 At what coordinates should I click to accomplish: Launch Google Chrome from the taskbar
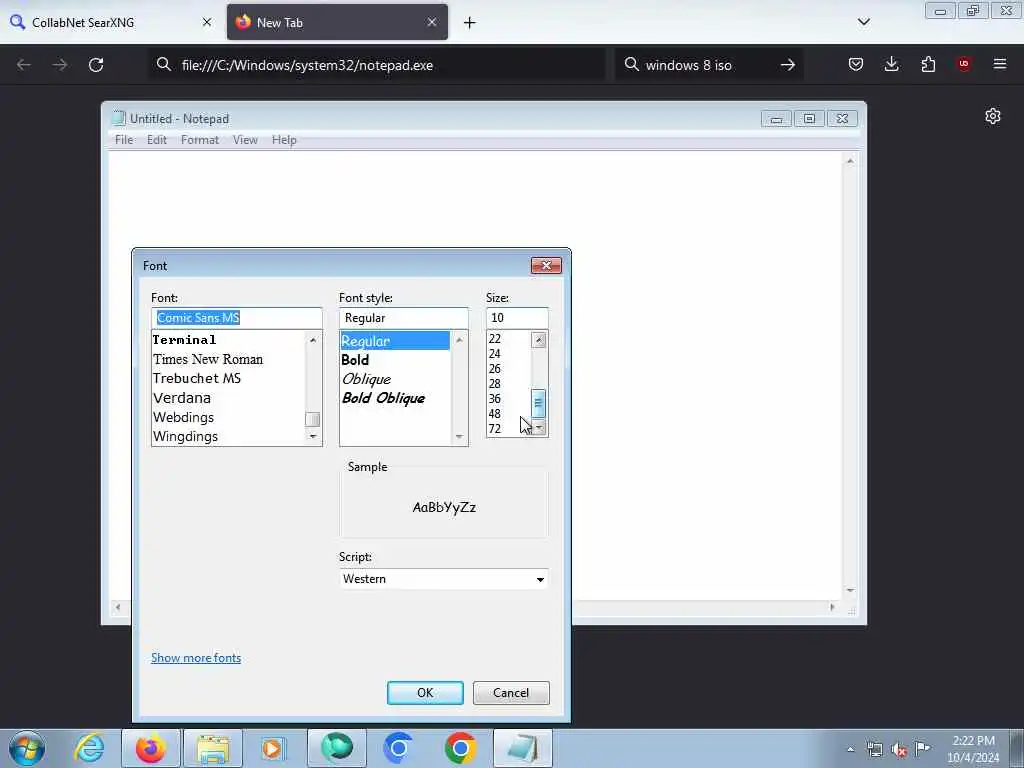(x=460, y=748)
